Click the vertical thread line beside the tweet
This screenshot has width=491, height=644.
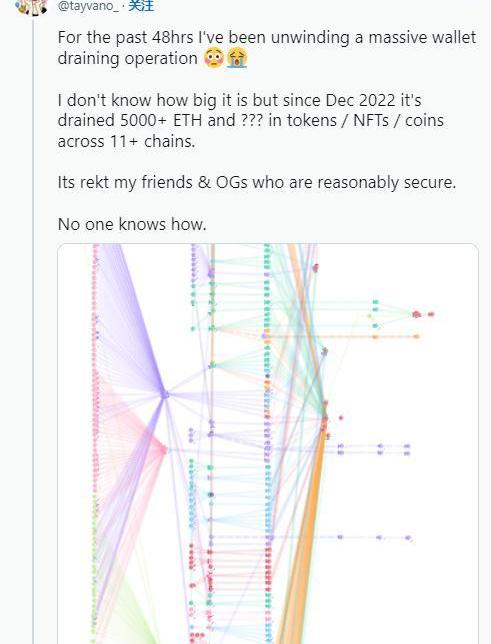34,329
